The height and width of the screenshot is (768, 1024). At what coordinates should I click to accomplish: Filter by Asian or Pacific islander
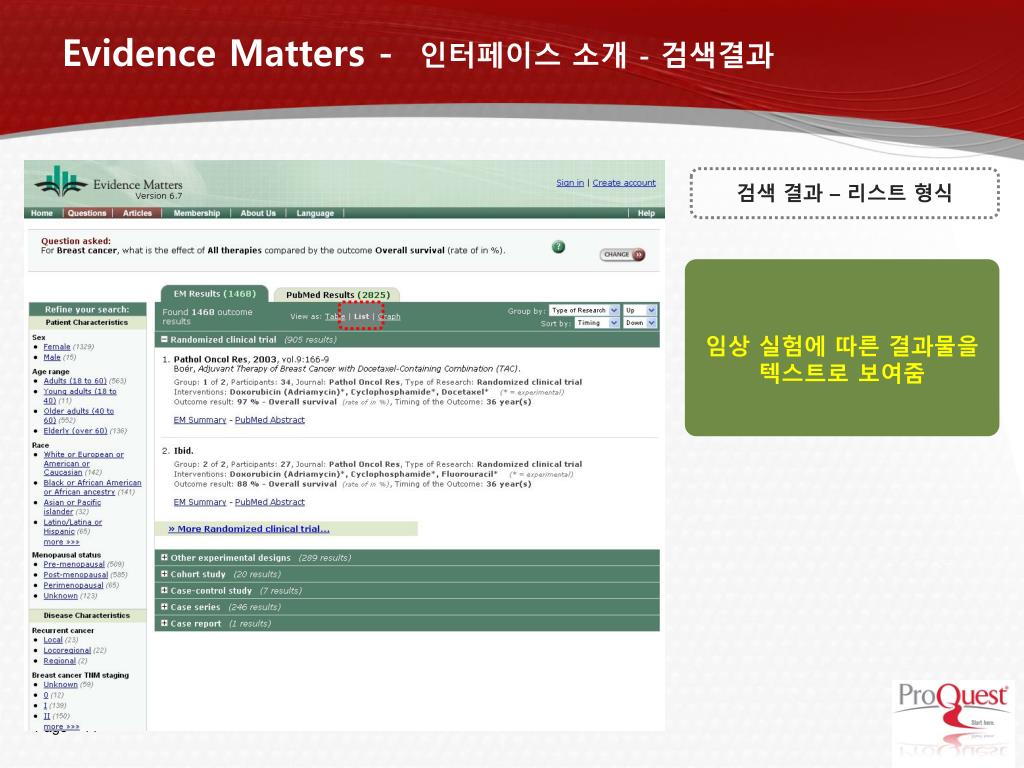point(72,507)
